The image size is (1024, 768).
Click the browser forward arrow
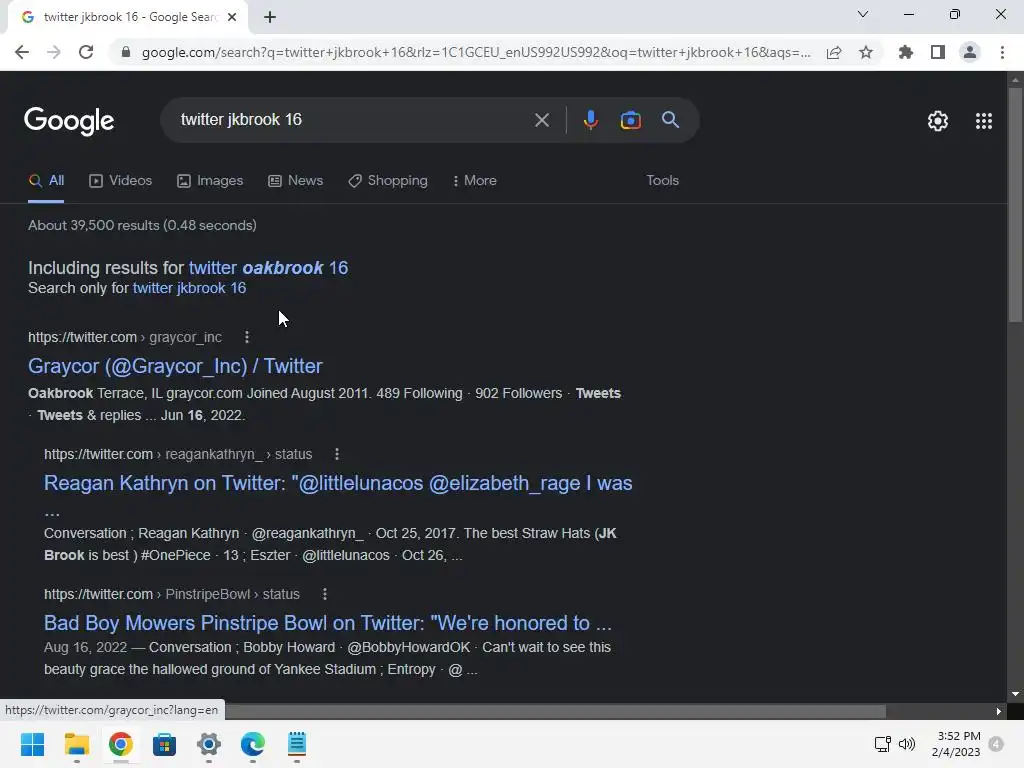point(54,52)
